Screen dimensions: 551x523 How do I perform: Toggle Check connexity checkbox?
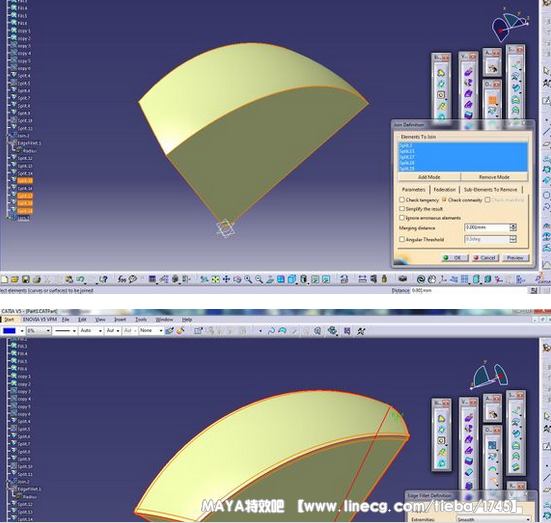(x=444, y=200)
